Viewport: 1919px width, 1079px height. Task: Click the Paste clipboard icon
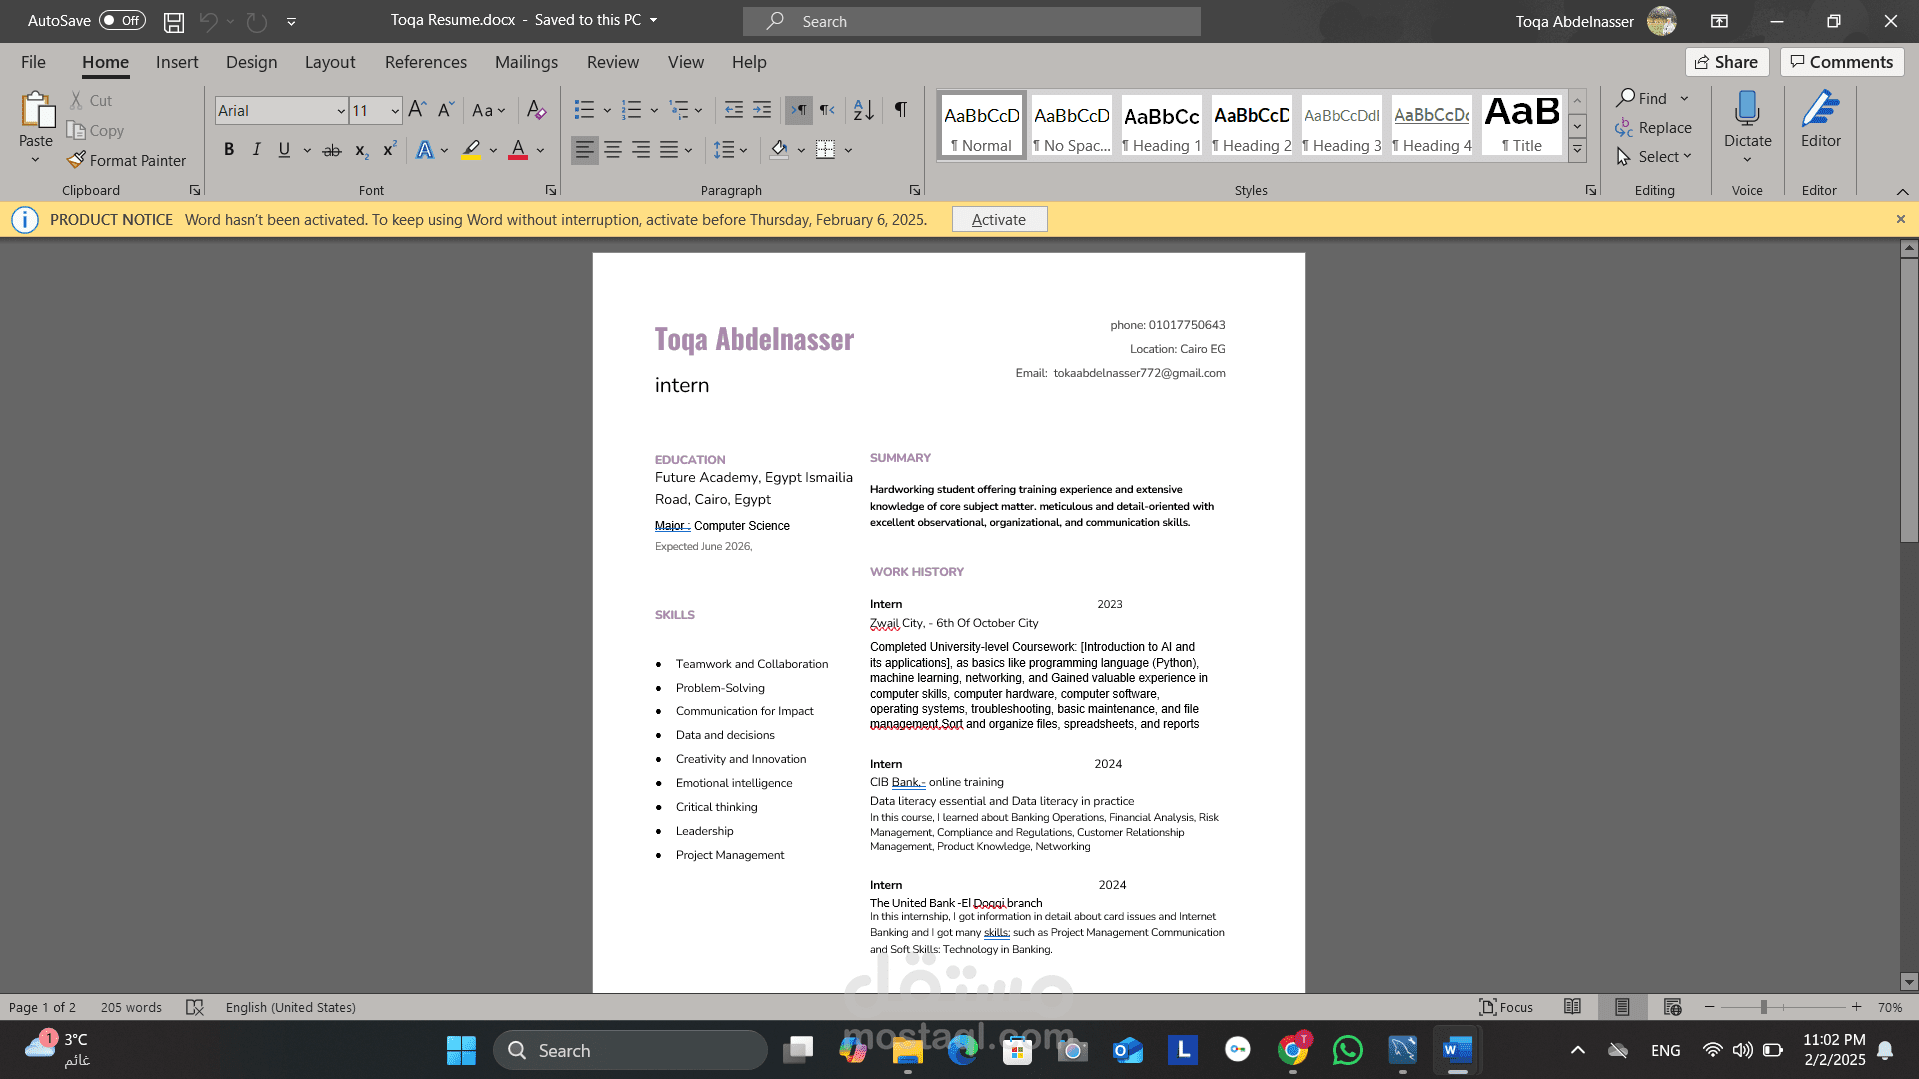37,111
